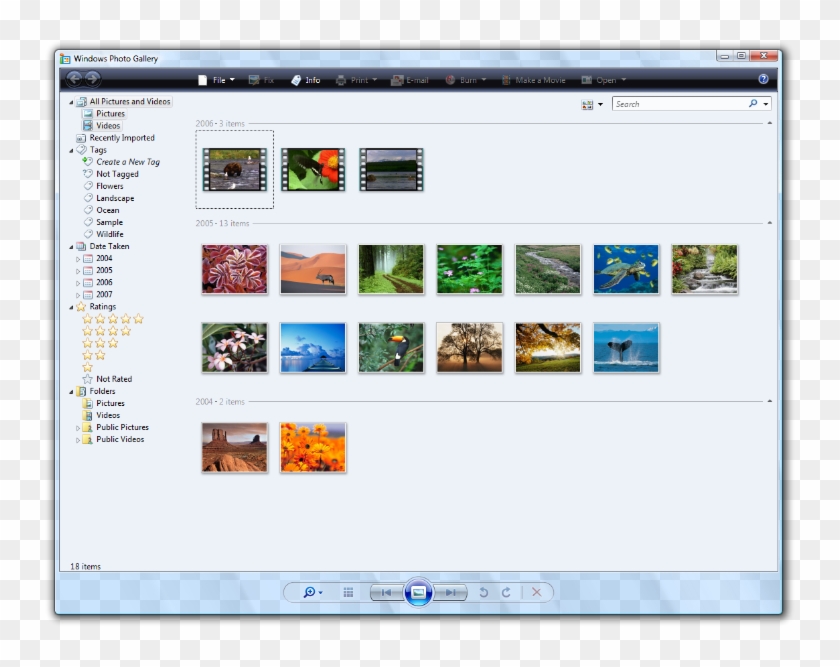The image size is (840, 667).
Task: Open the Info pane
Action: (305, 80)
